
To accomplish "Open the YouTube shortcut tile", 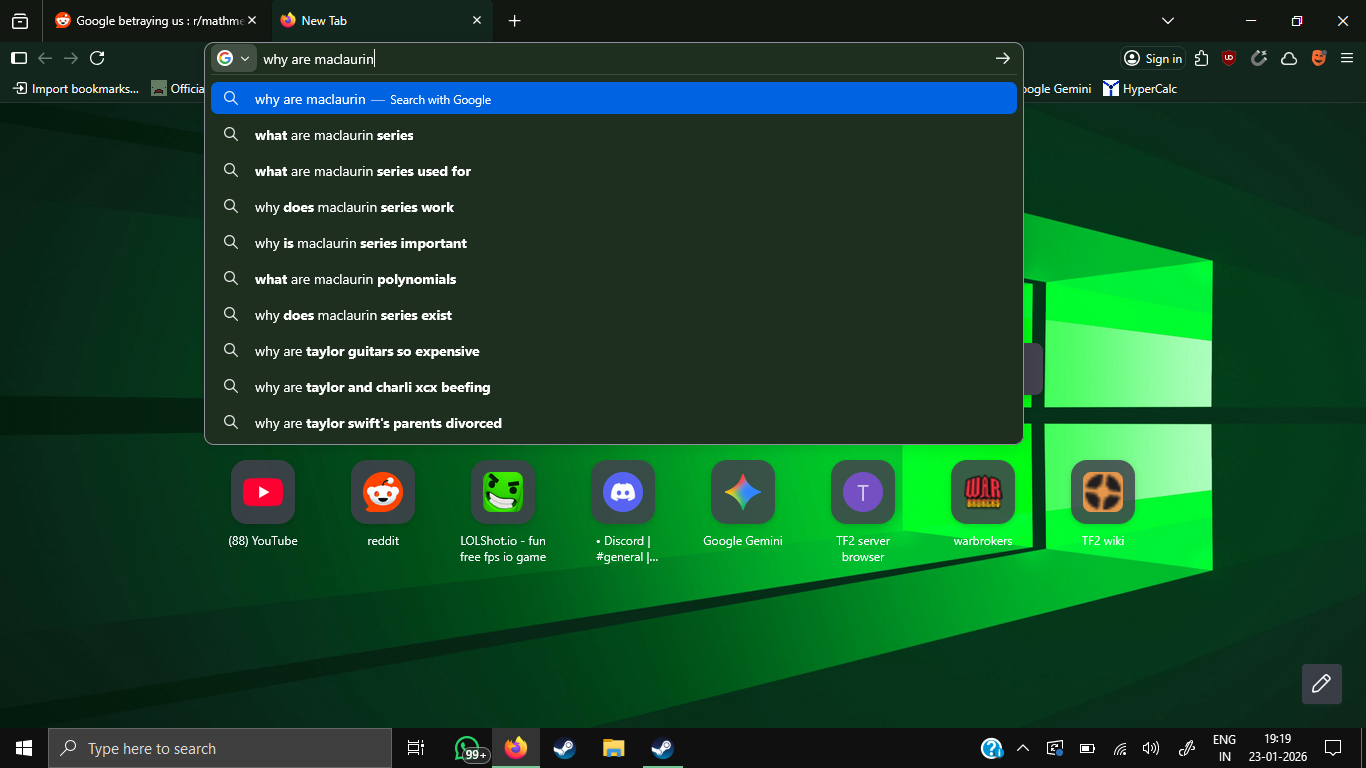I will (x=263, y=492).
